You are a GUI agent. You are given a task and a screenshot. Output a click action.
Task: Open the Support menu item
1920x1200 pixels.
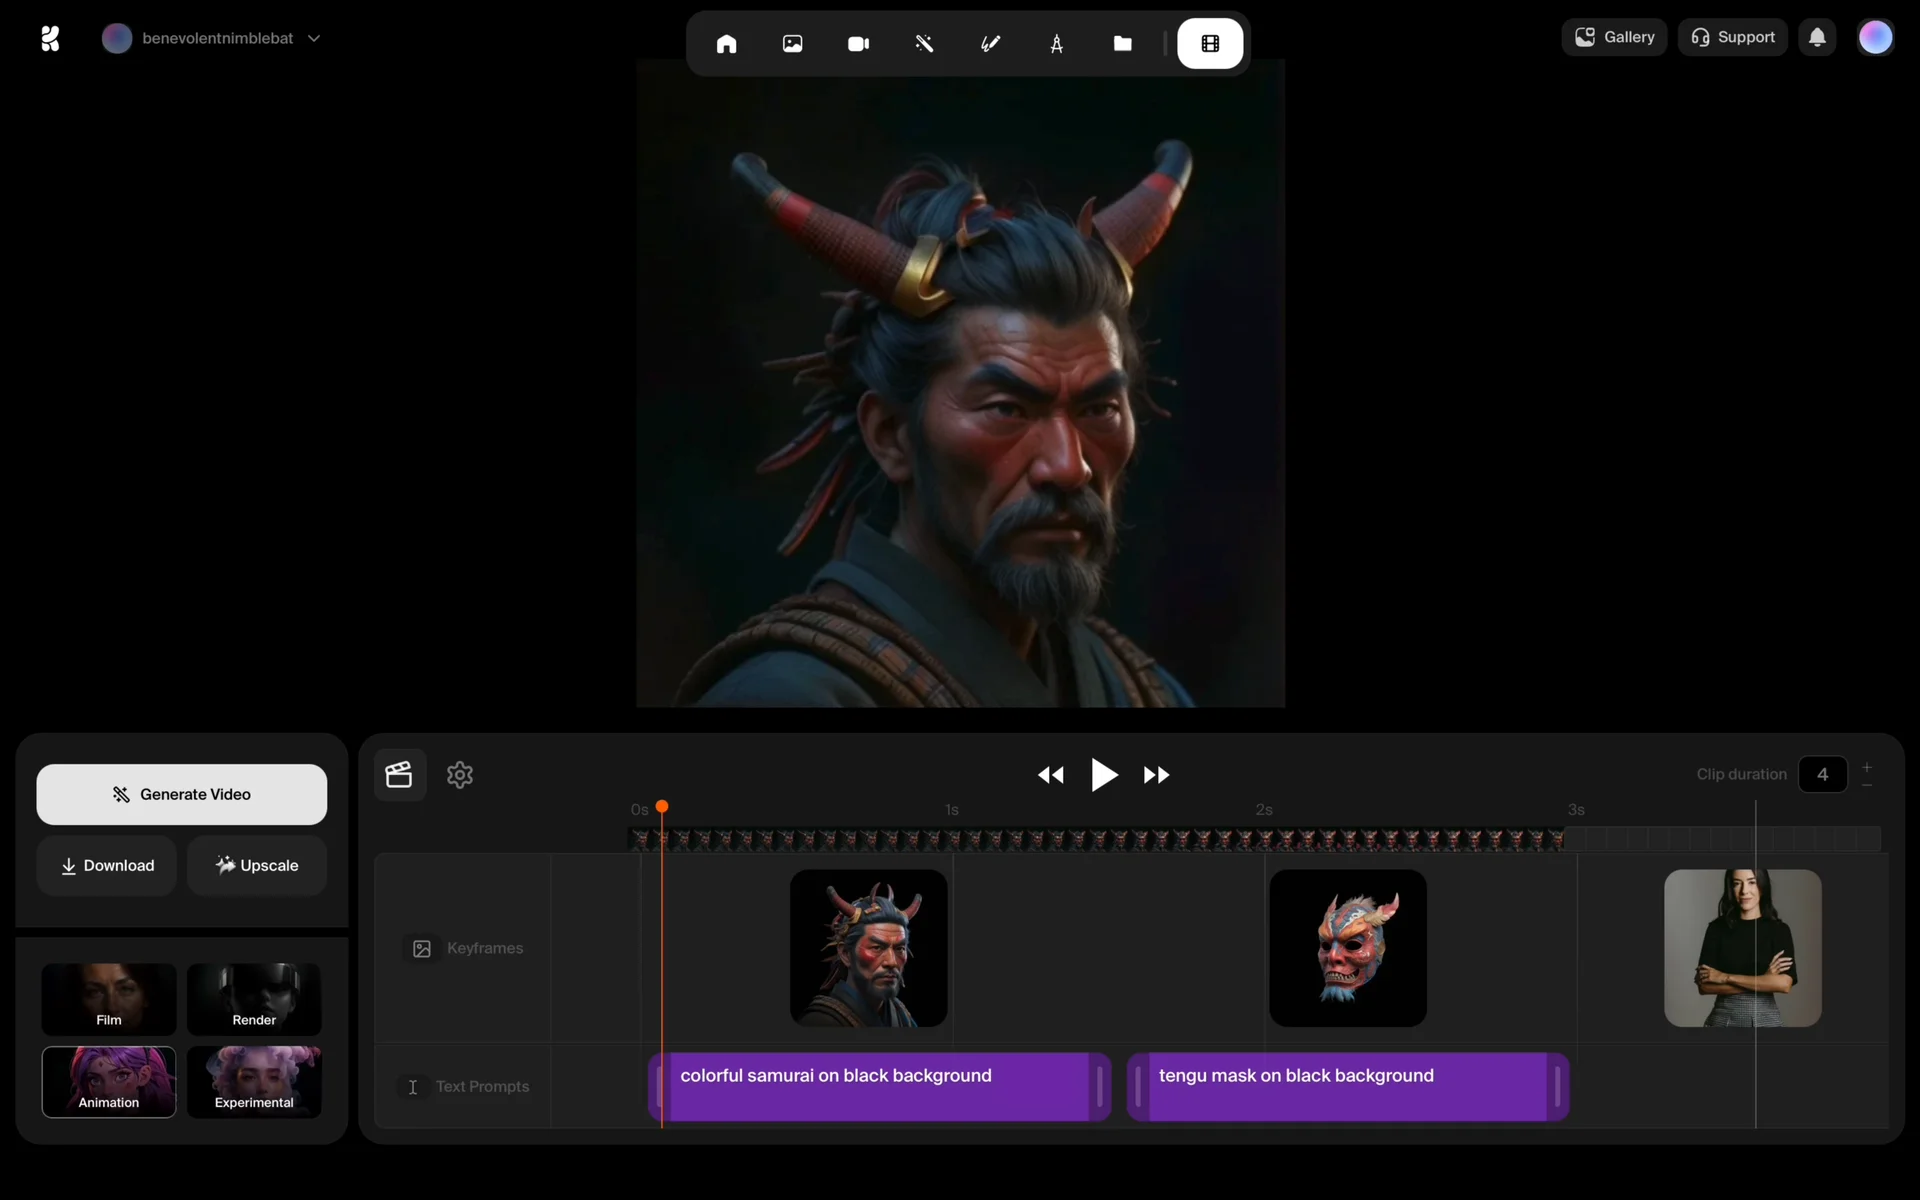pyautogui.click(x=1732, y=38)
